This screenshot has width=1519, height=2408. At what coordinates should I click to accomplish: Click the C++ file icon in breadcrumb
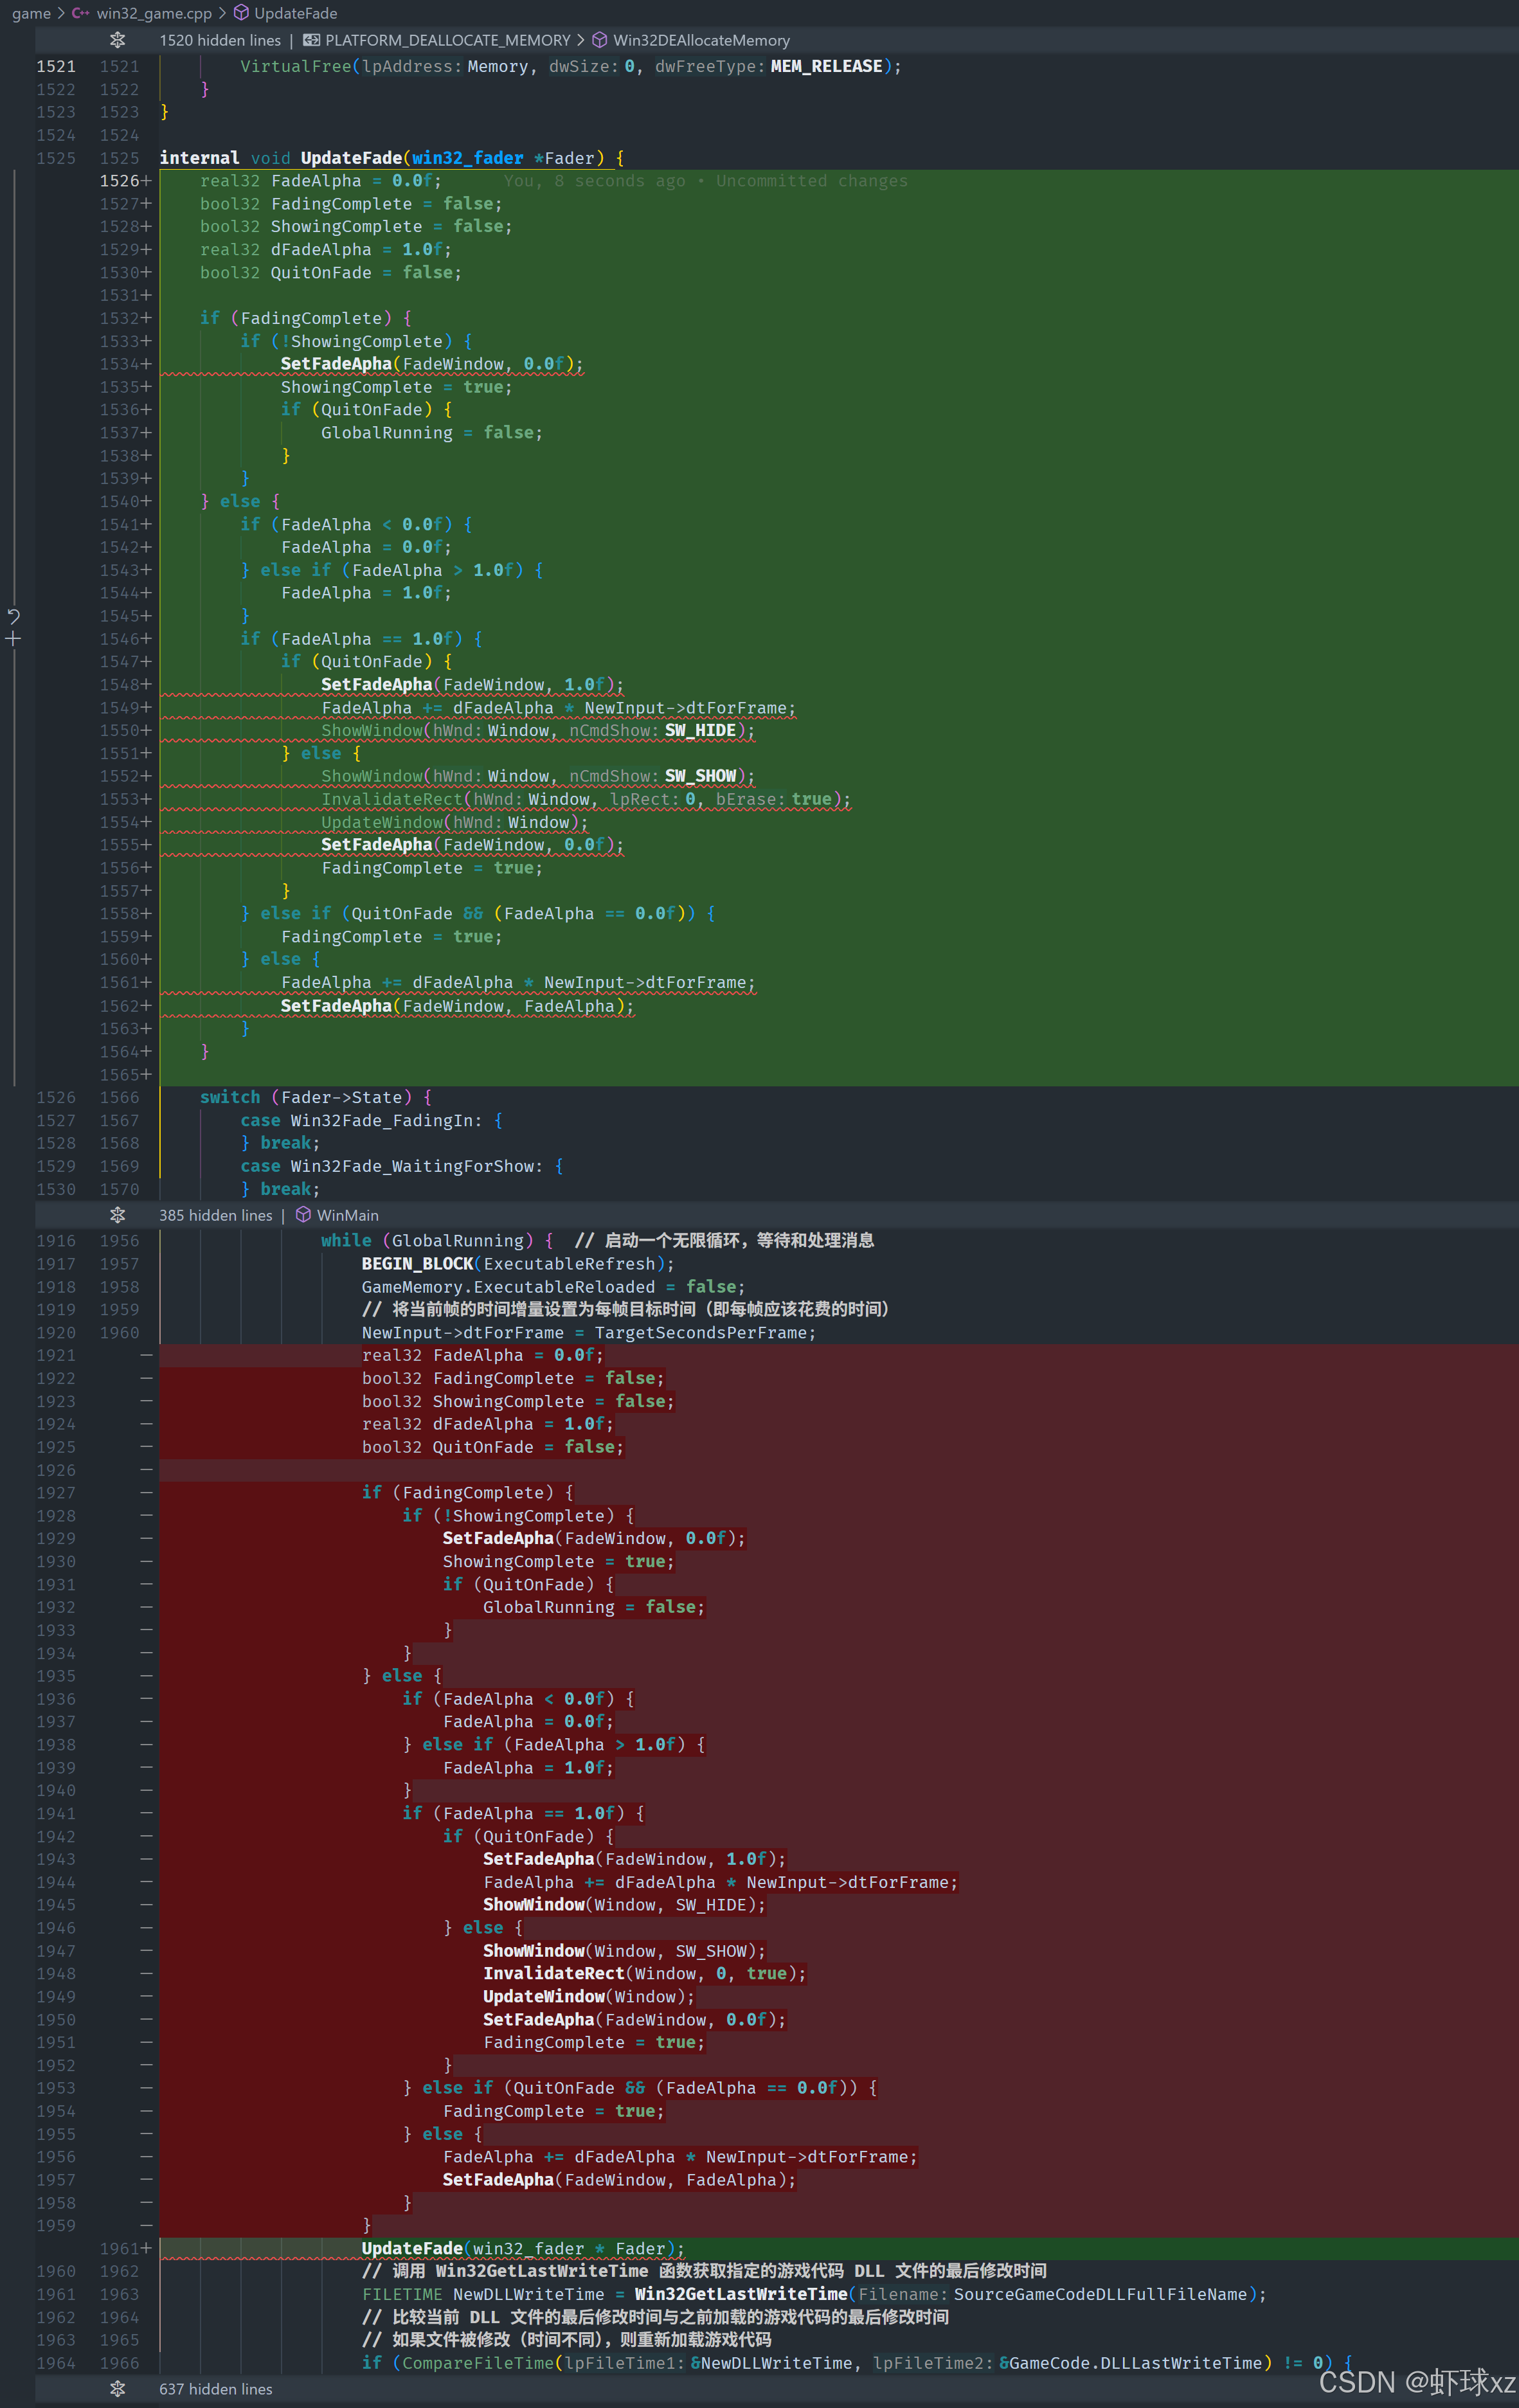click(x=81, y=13)
